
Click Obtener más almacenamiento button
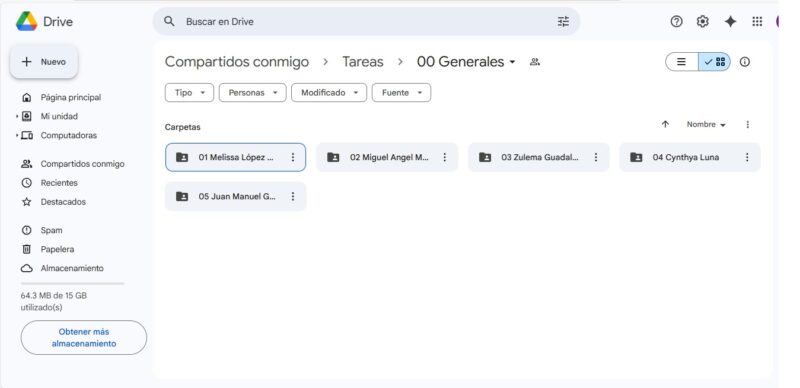[84, 337]
